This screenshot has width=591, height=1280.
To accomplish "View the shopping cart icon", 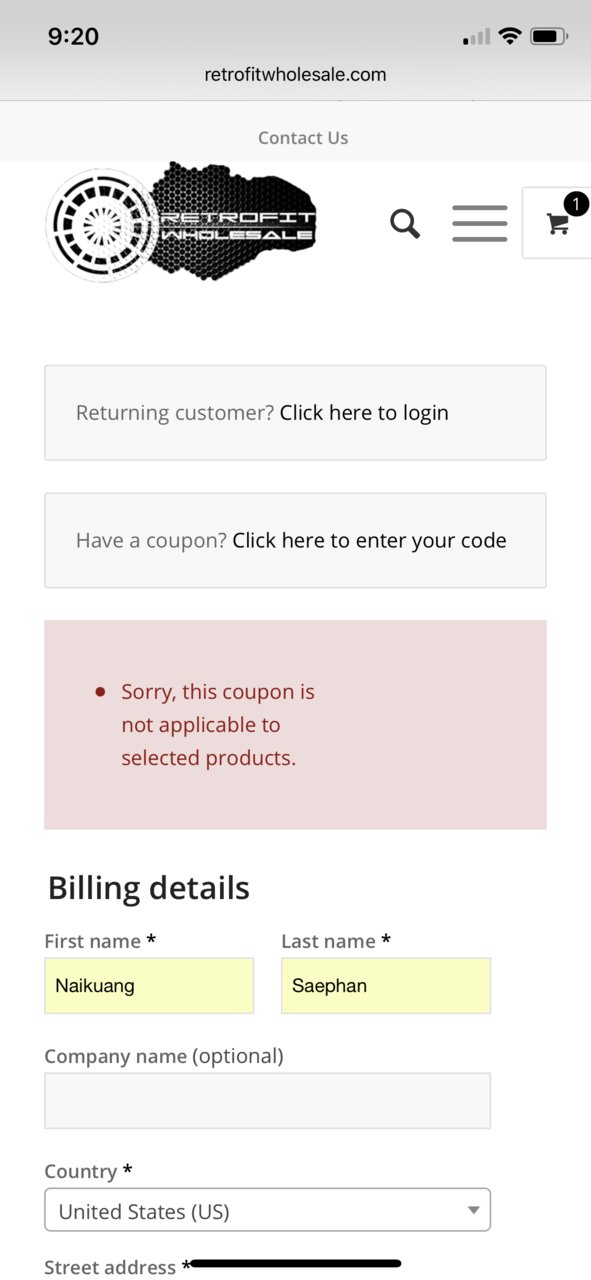I will [558, 224].
